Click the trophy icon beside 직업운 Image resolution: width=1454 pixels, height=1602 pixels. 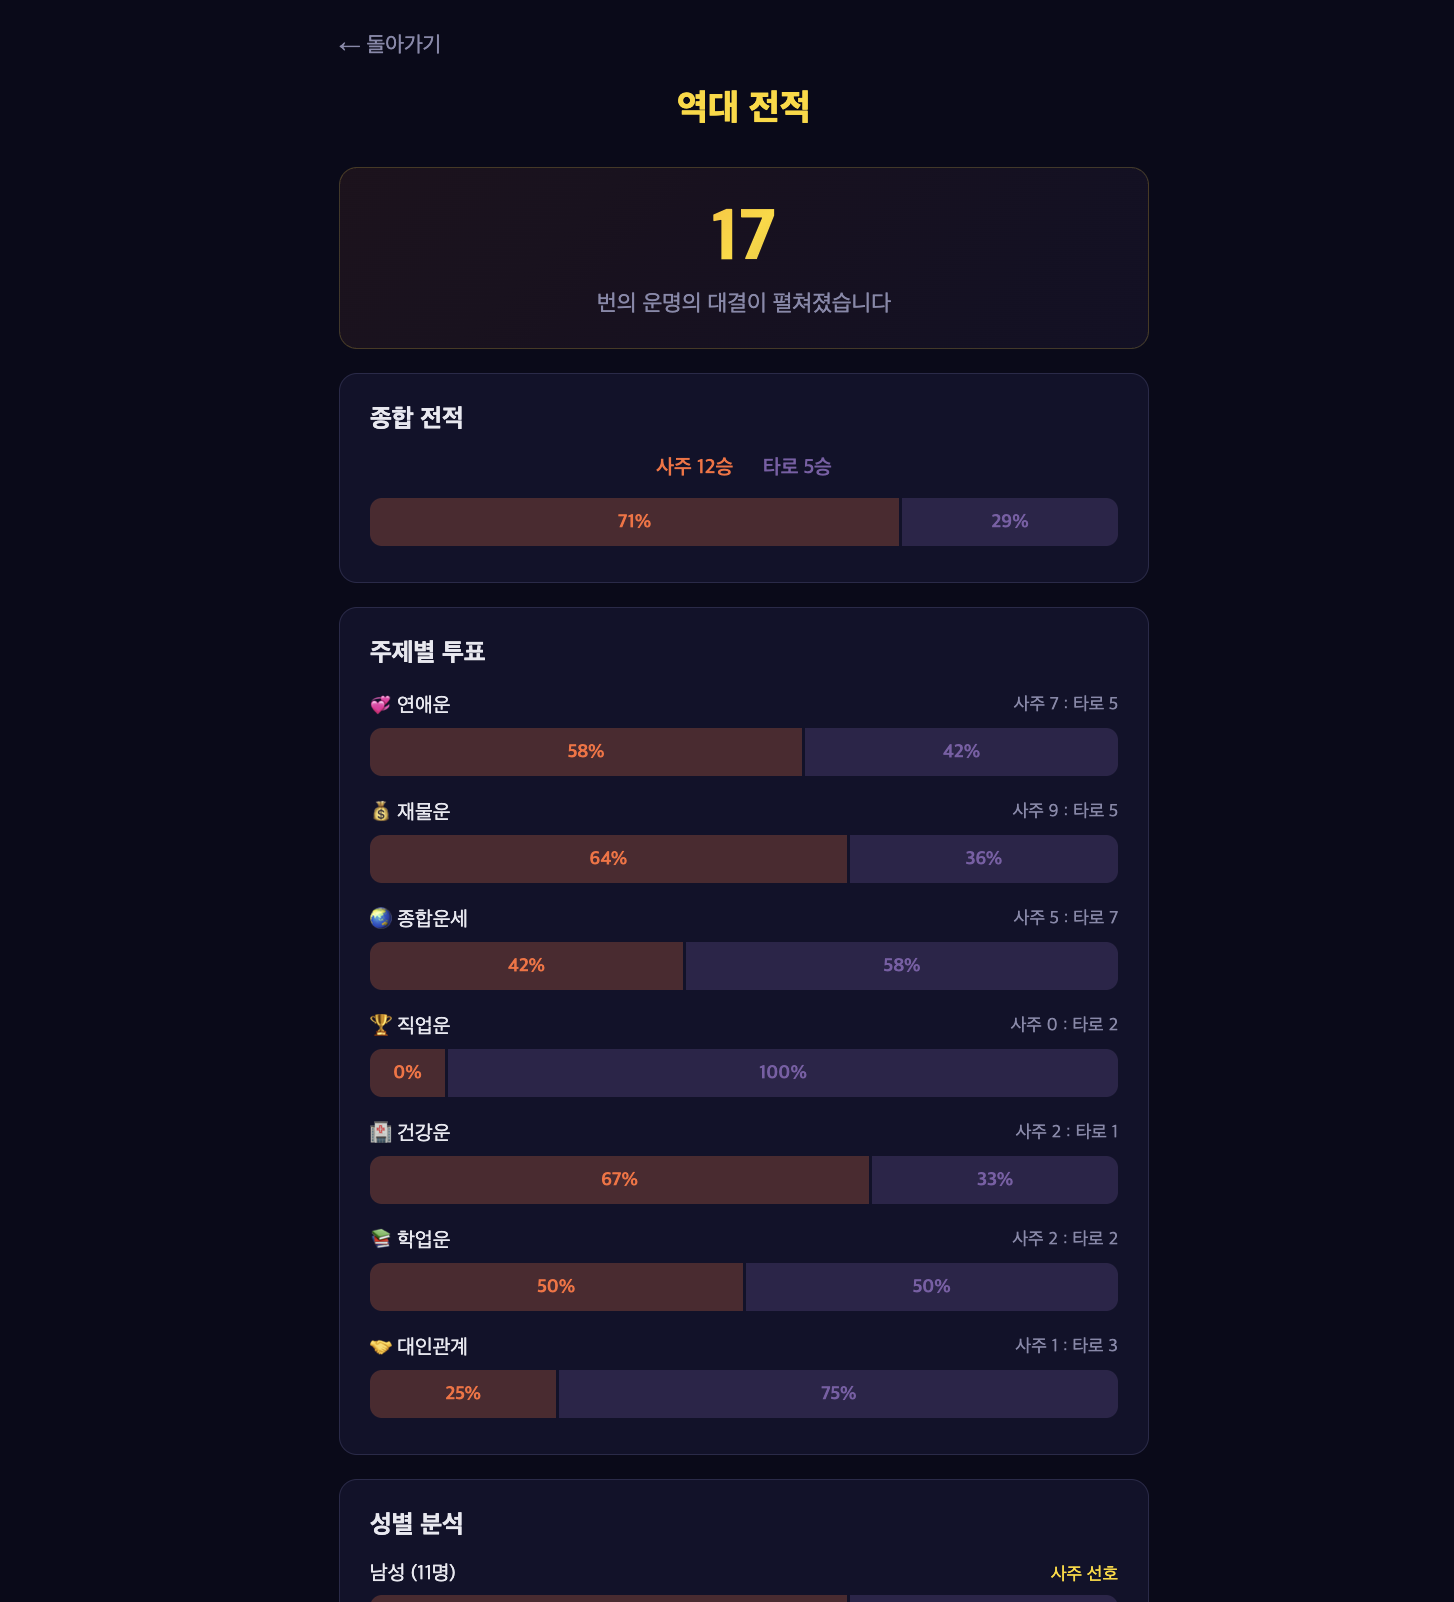pyautogui.click(x=380, y=1025)
